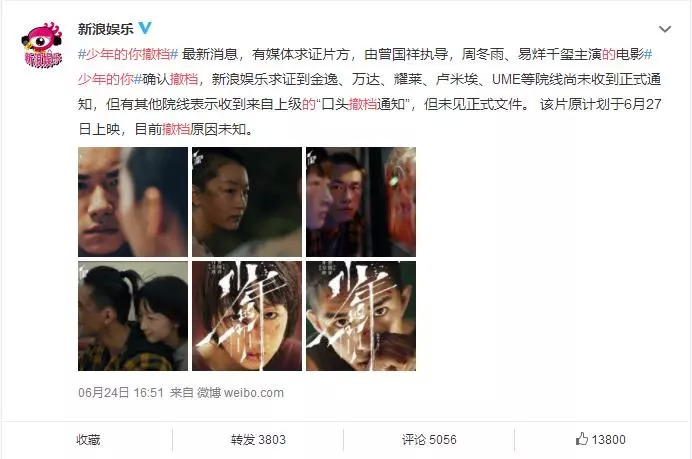Viewport: 692px width, 459px height.
Task: Like the post with thumbs-up icon
Action: click(x=582, y=439)
